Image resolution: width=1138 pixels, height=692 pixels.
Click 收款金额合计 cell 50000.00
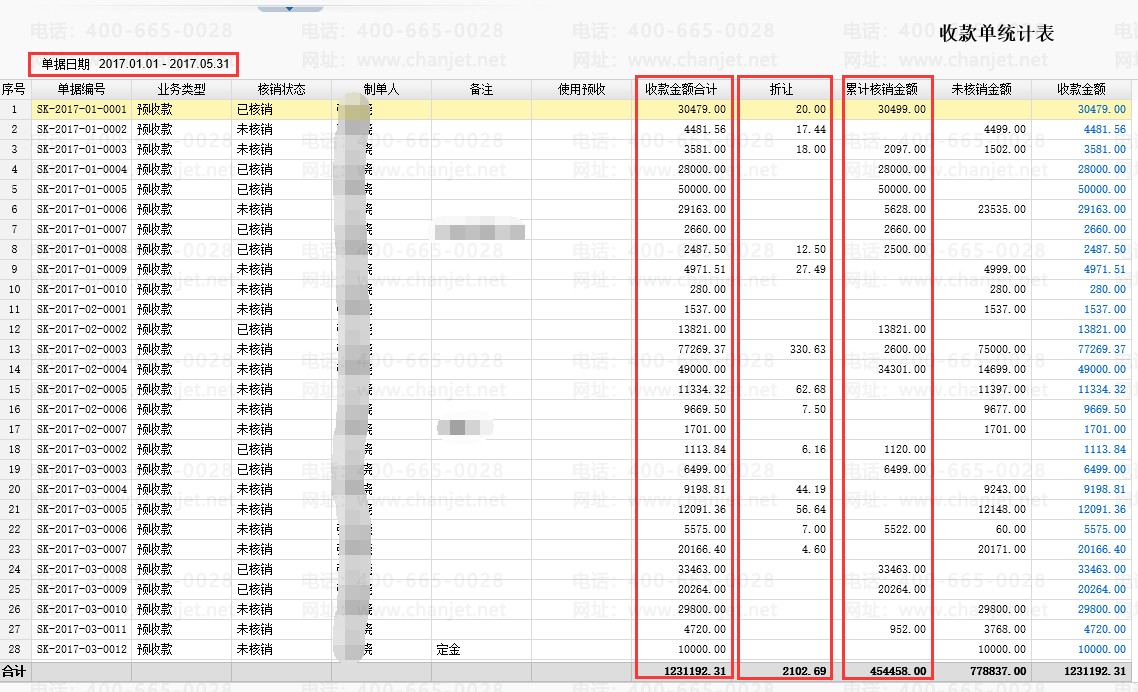[x=701, y=189]
